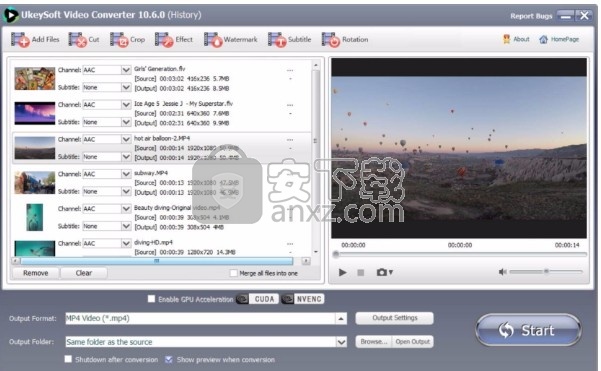The image size is (601, 371).
Task: Clear the file list
Action: (84, 273)
